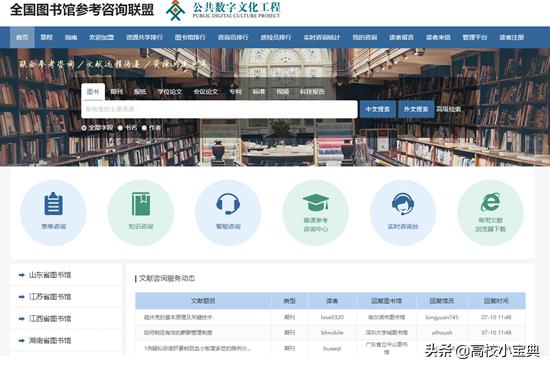Viewport: 550px width, 368px height.
Task: Switch to the 专利 search tab
Action: point(235,92)
